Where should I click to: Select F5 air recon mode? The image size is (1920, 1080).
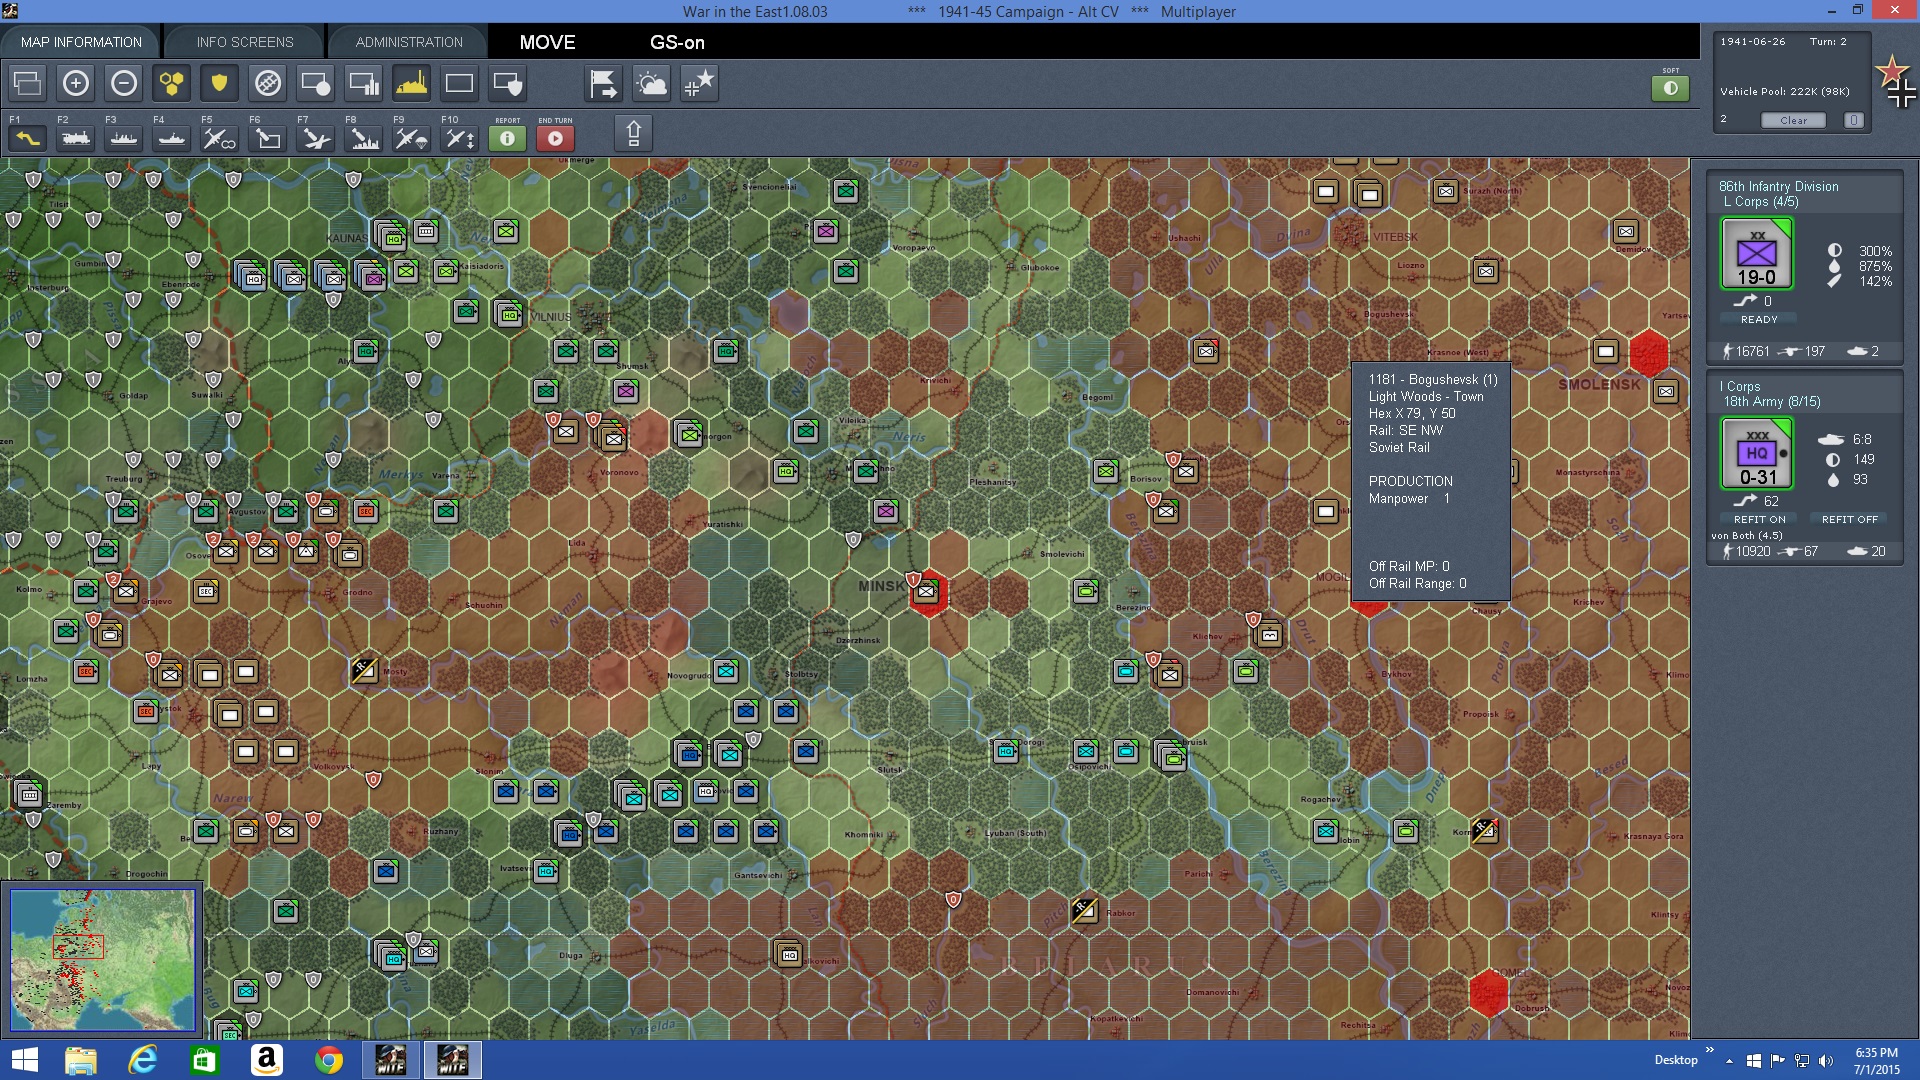[220, 138]
